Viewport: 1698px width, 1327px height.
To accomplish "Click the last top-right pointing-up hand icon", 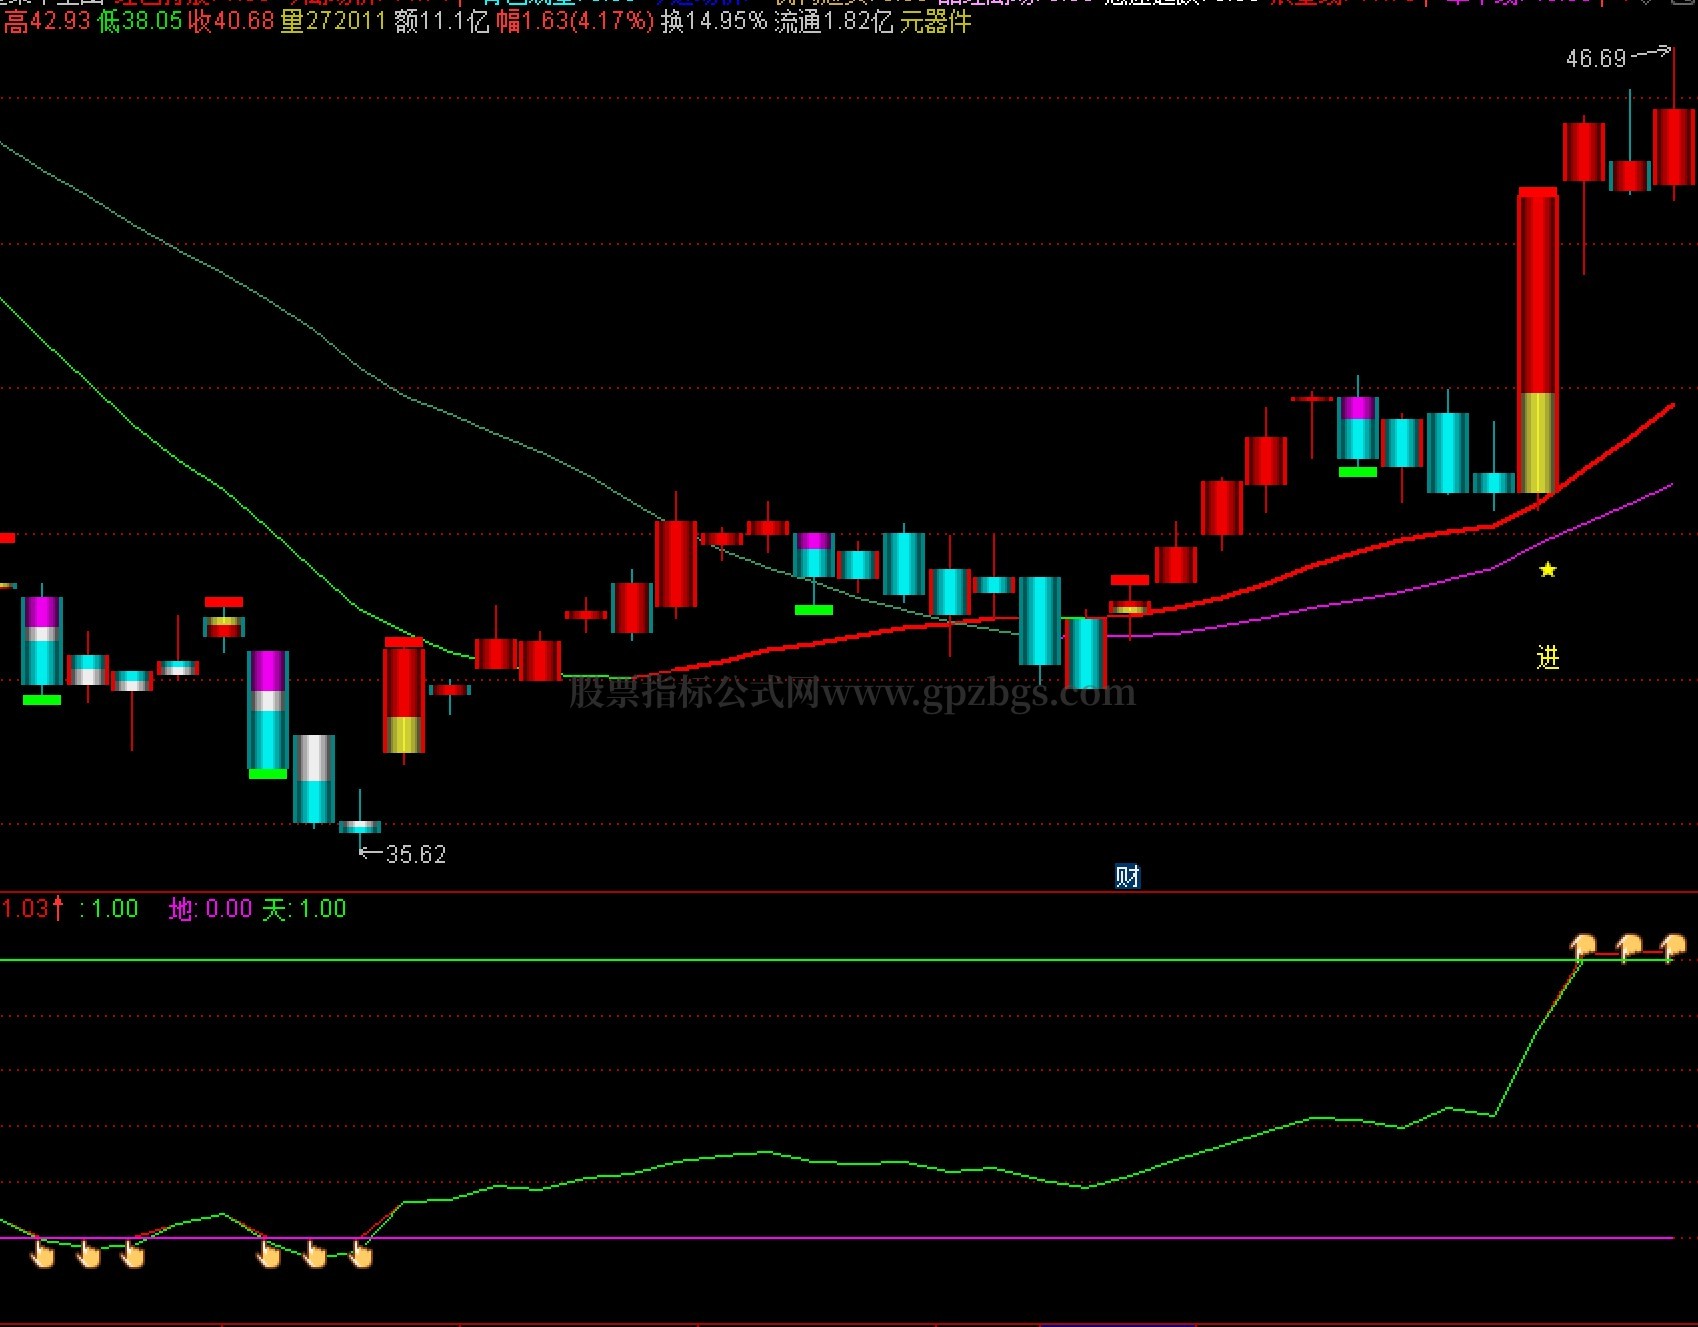I will (1673, 946).
